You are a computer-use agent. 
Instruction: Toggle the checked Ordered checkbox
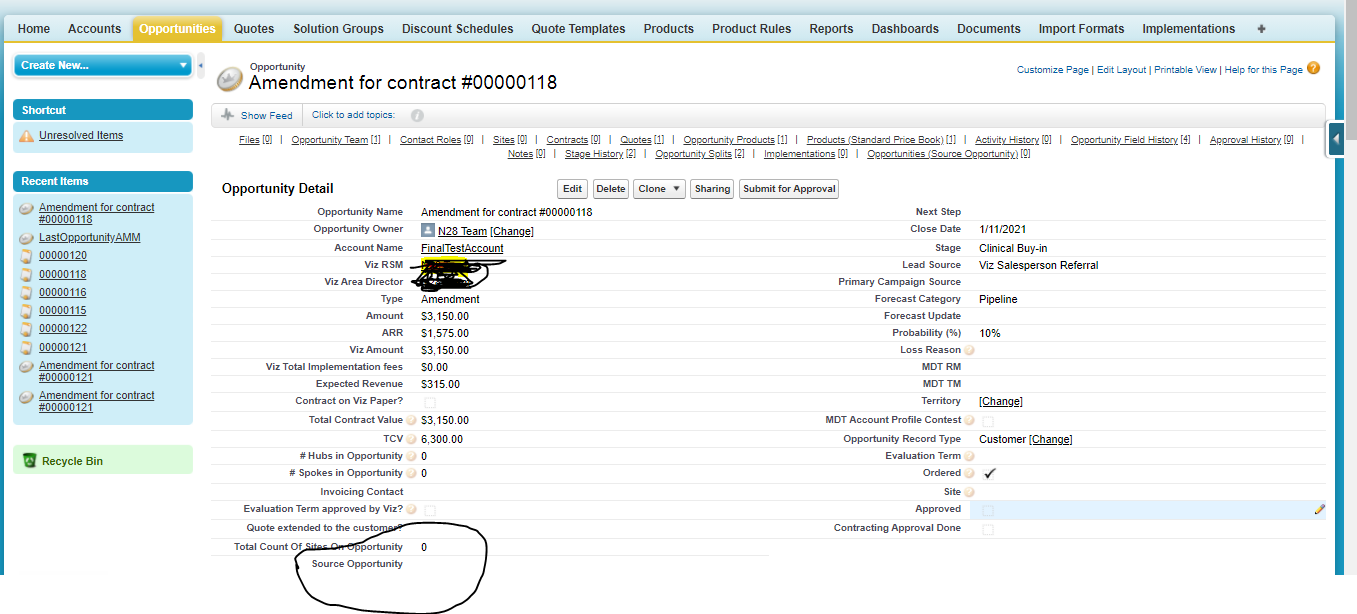click(989, 473)
